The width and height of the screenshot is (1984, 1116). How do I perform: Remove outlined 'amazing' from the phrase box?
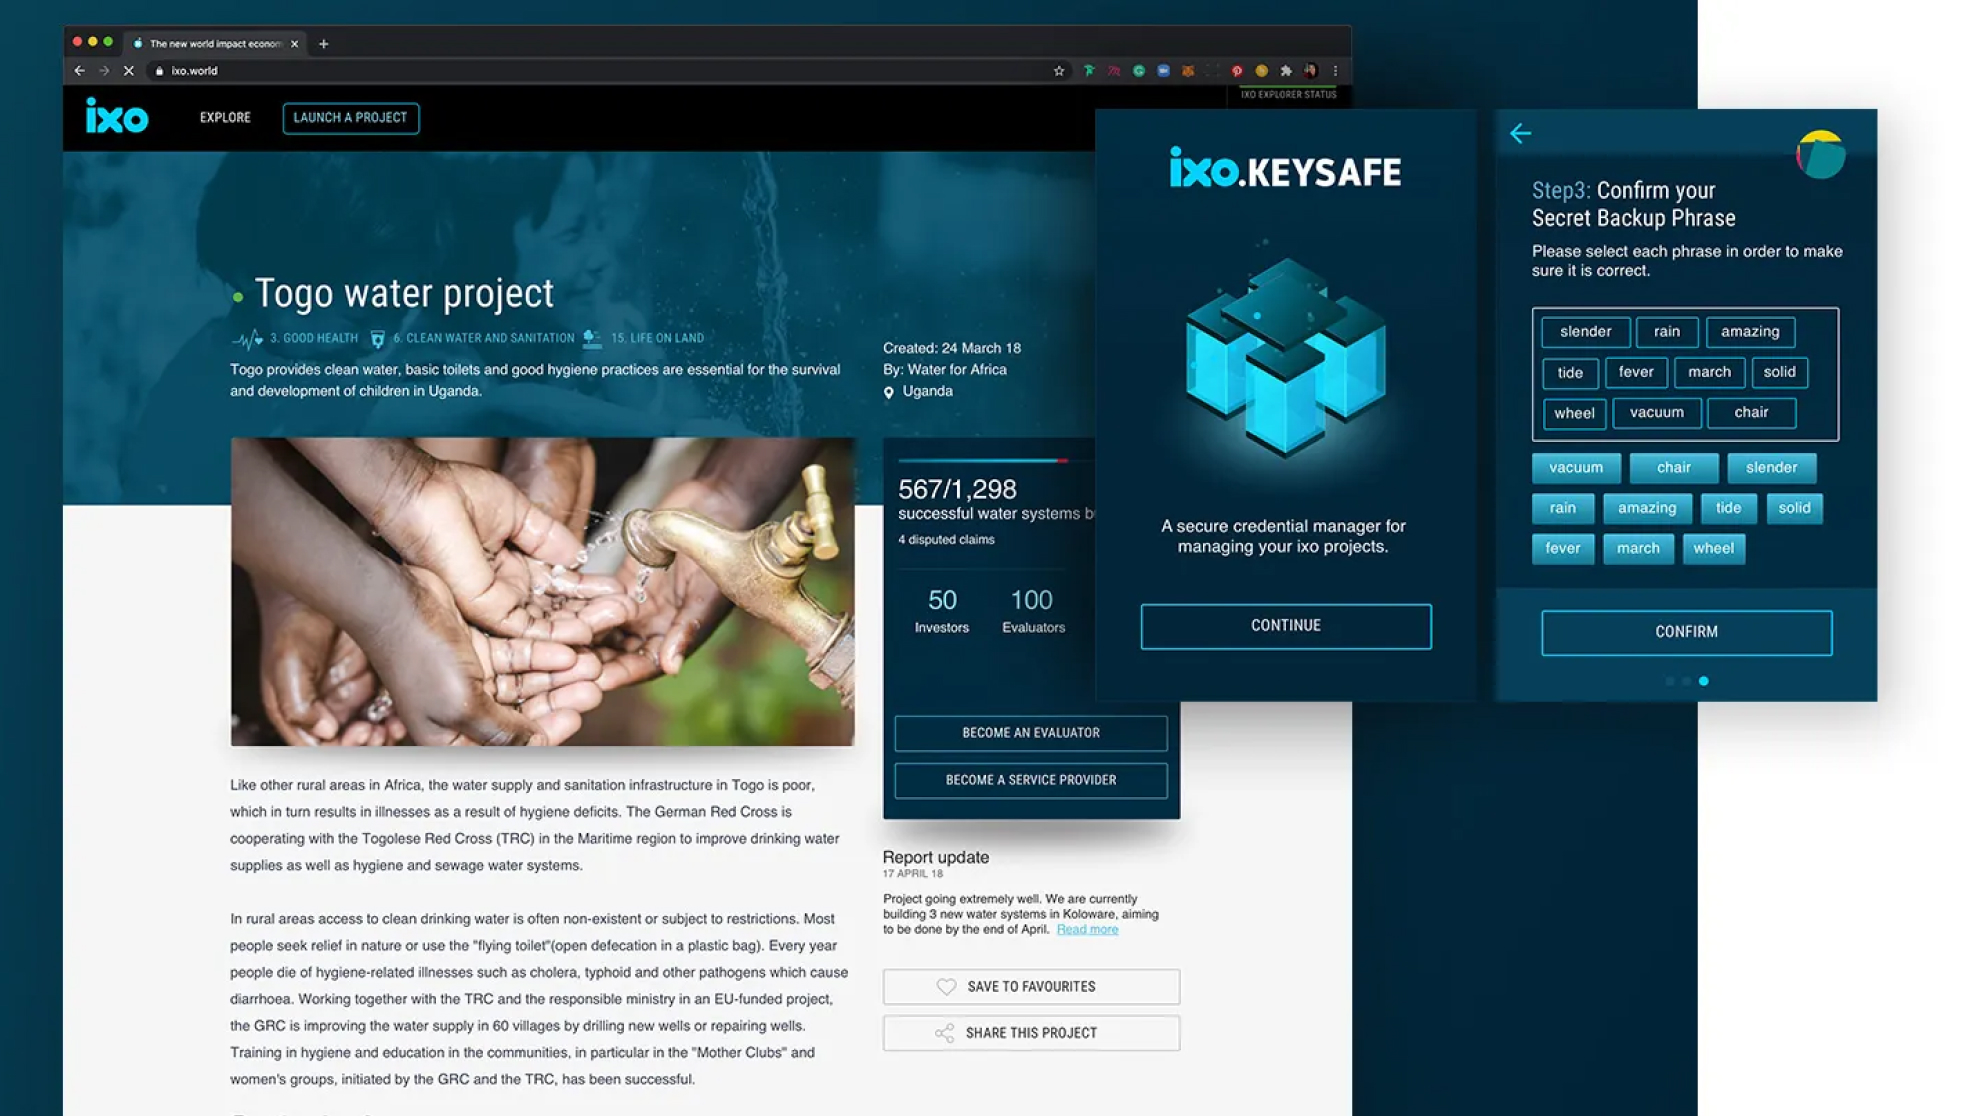click(1750, 332)
